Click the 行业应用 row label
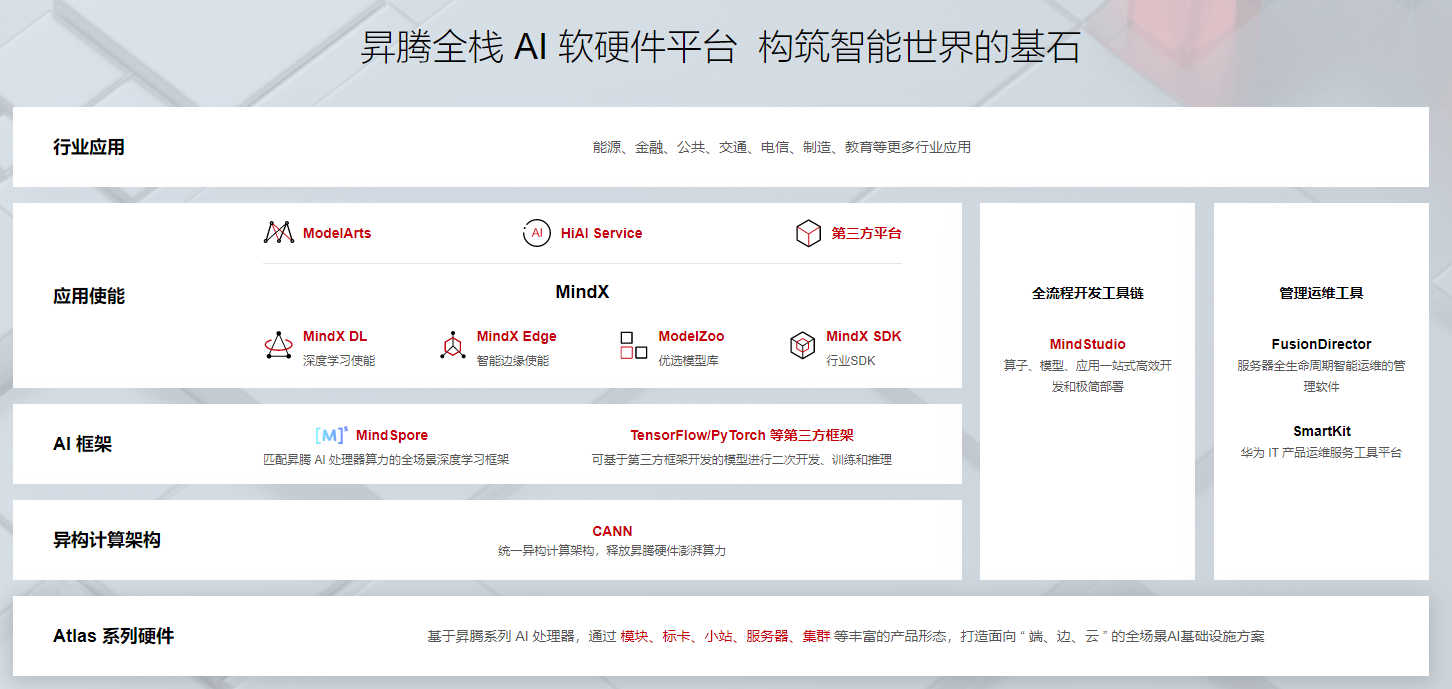This screenshot has height=689, width=1452. click(x=89, y=147)
